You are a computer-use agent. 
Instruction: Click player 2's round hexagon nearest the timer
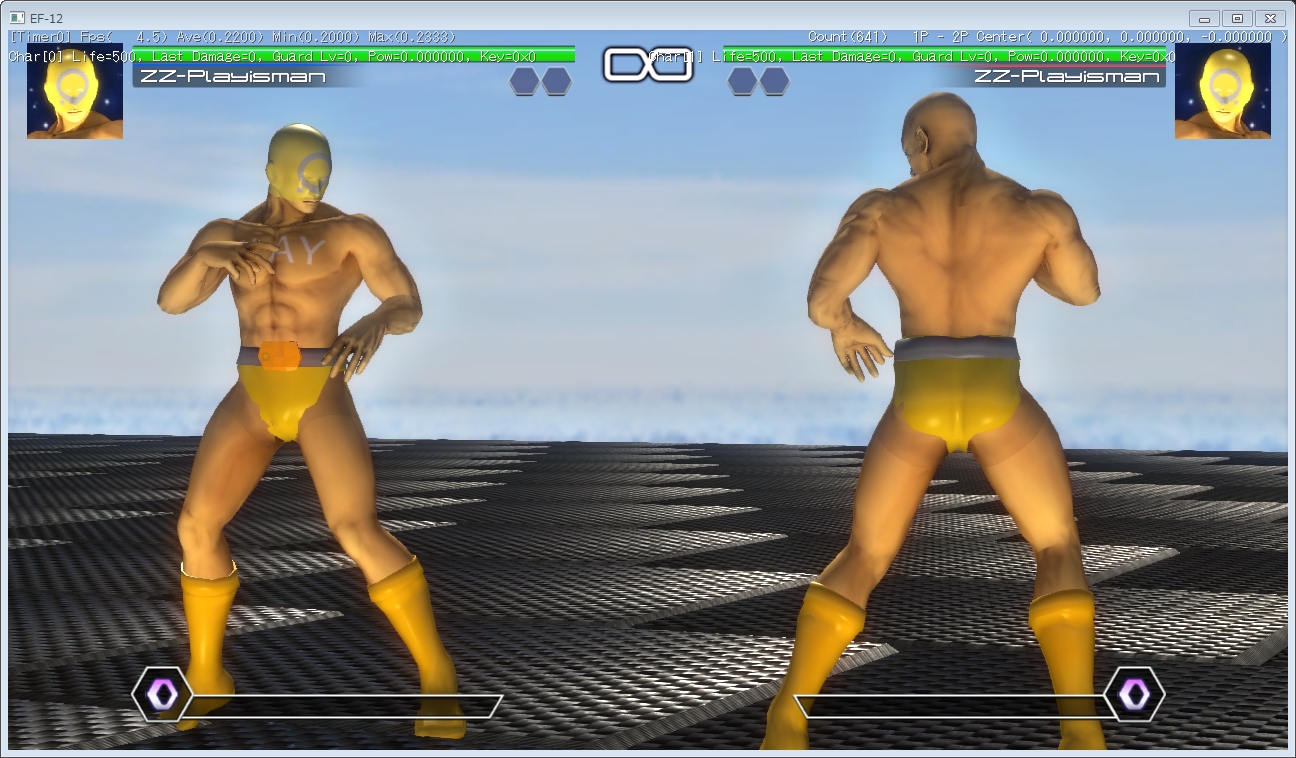point(742,81)
